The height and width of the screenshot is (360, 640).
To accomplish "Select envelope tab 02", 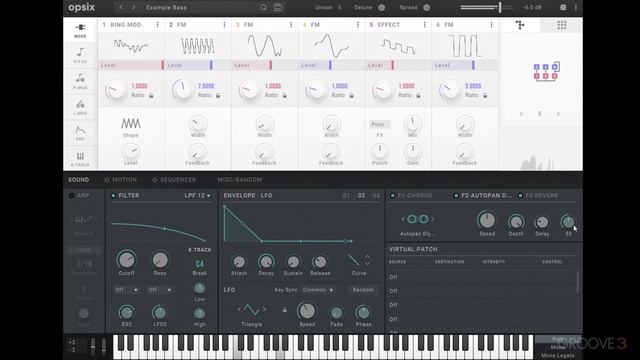I will (361, 196).
